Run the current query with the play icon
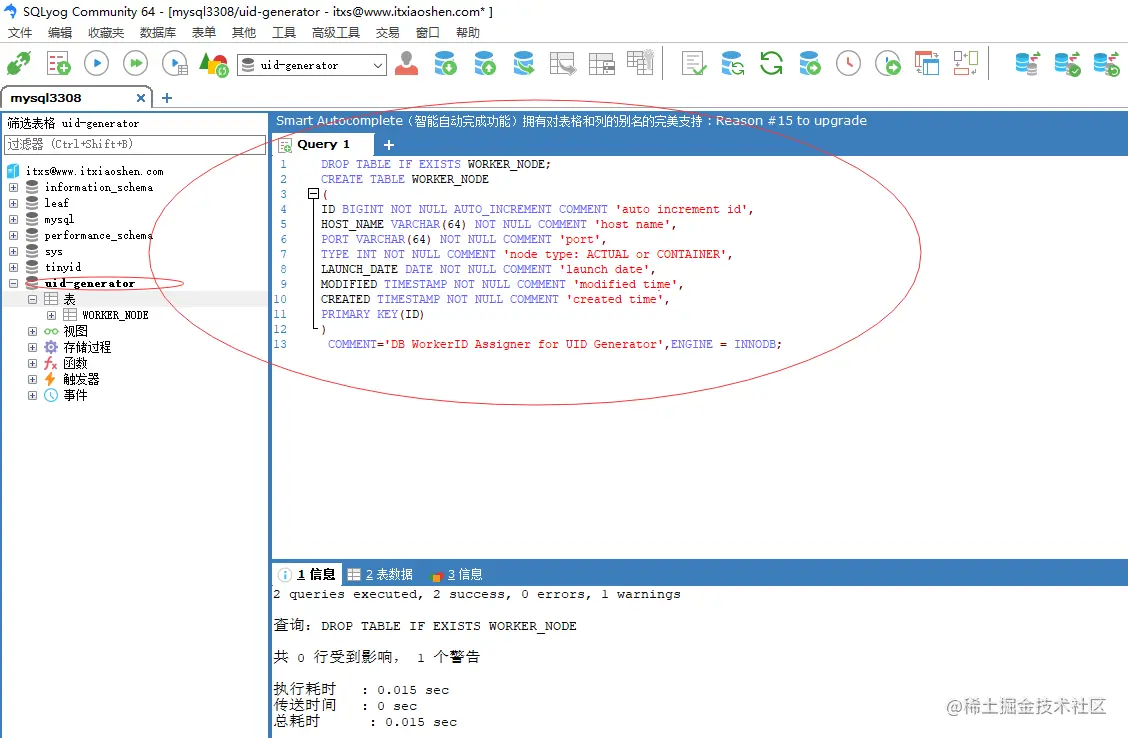Image resolution: width=1128 pixels, height=738 pixels. click(96, 64)
